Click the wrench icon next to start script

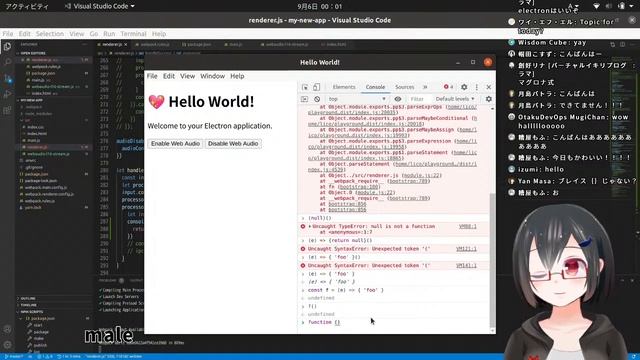[x=30, y=325]
